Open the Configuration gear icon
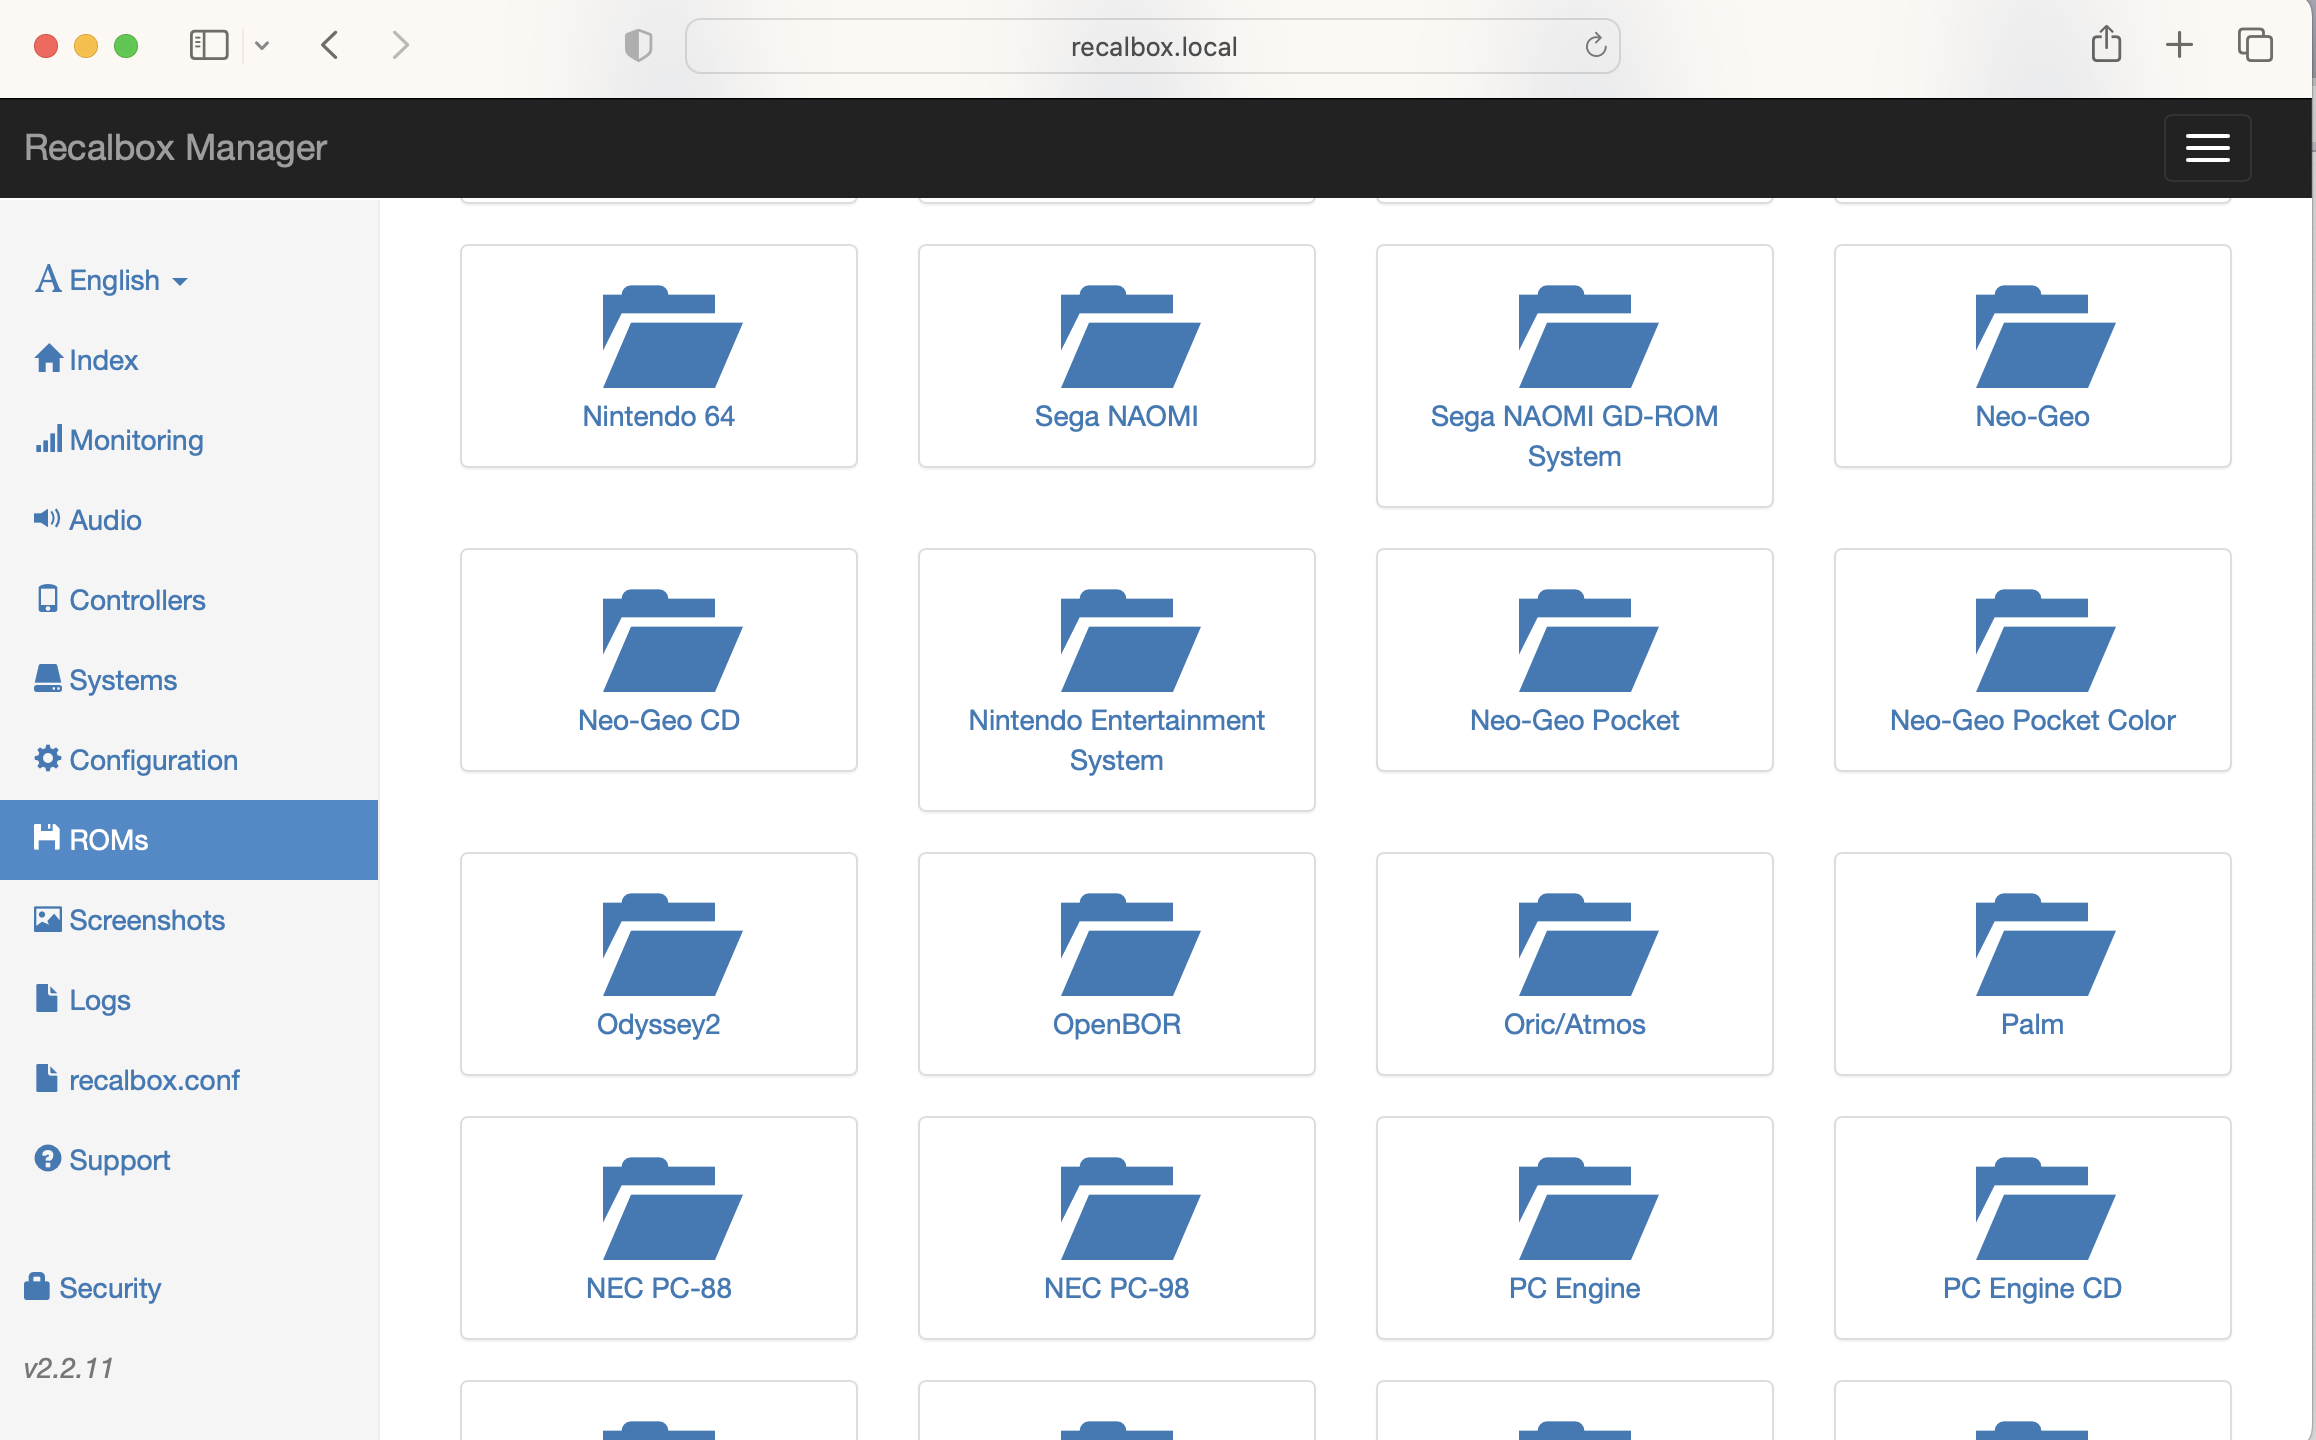The image size is (2316, 1440). click(x=47, y=758)
